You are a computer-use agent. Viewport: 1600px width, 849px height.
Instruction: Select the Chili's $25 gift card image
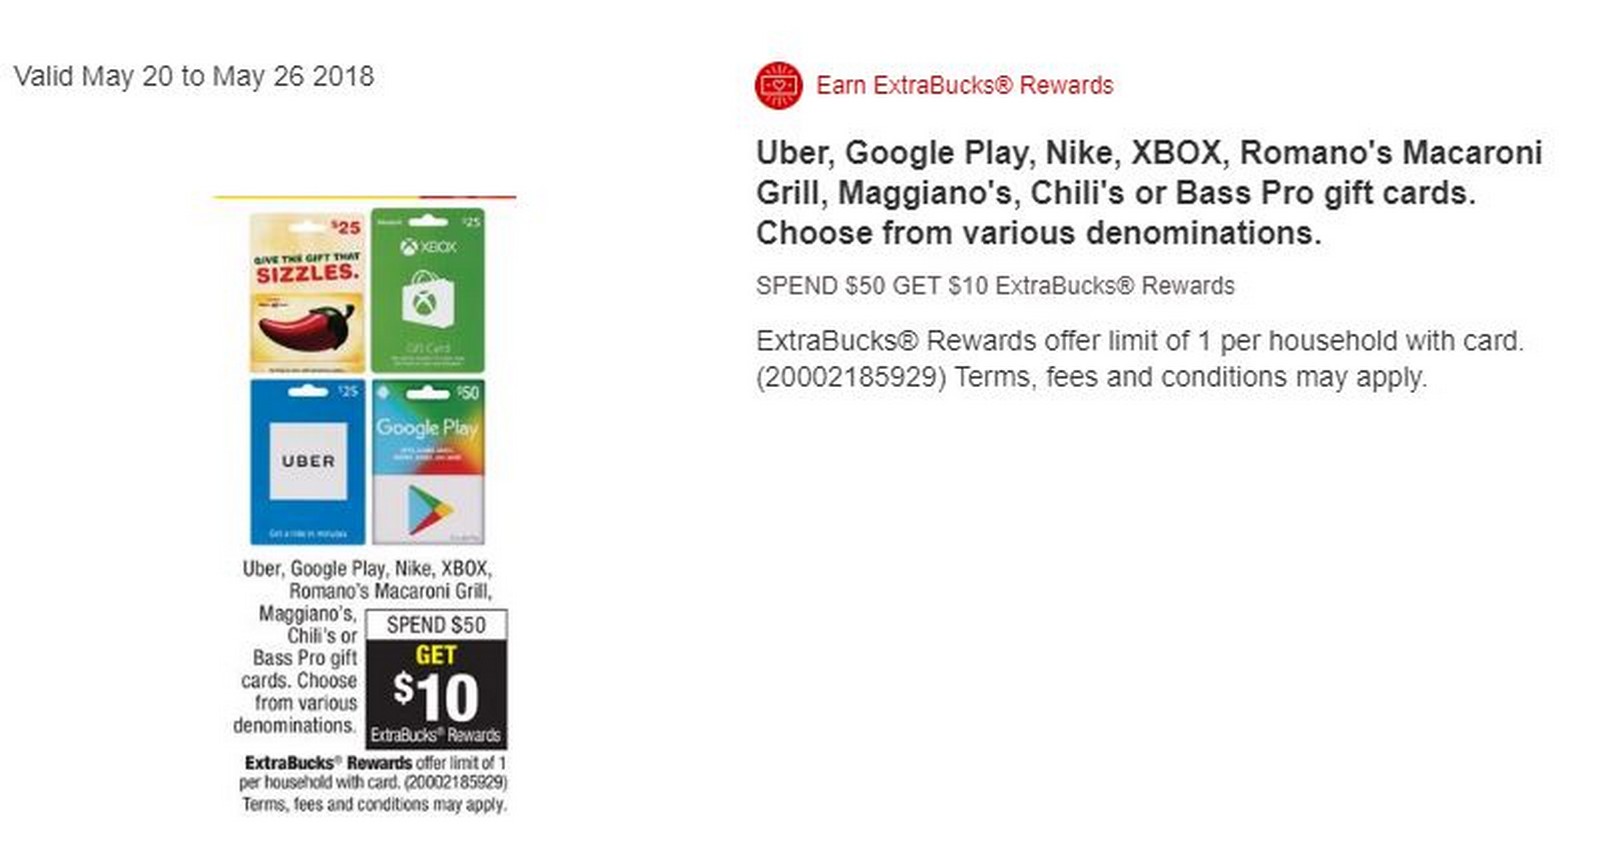[307, 291]
